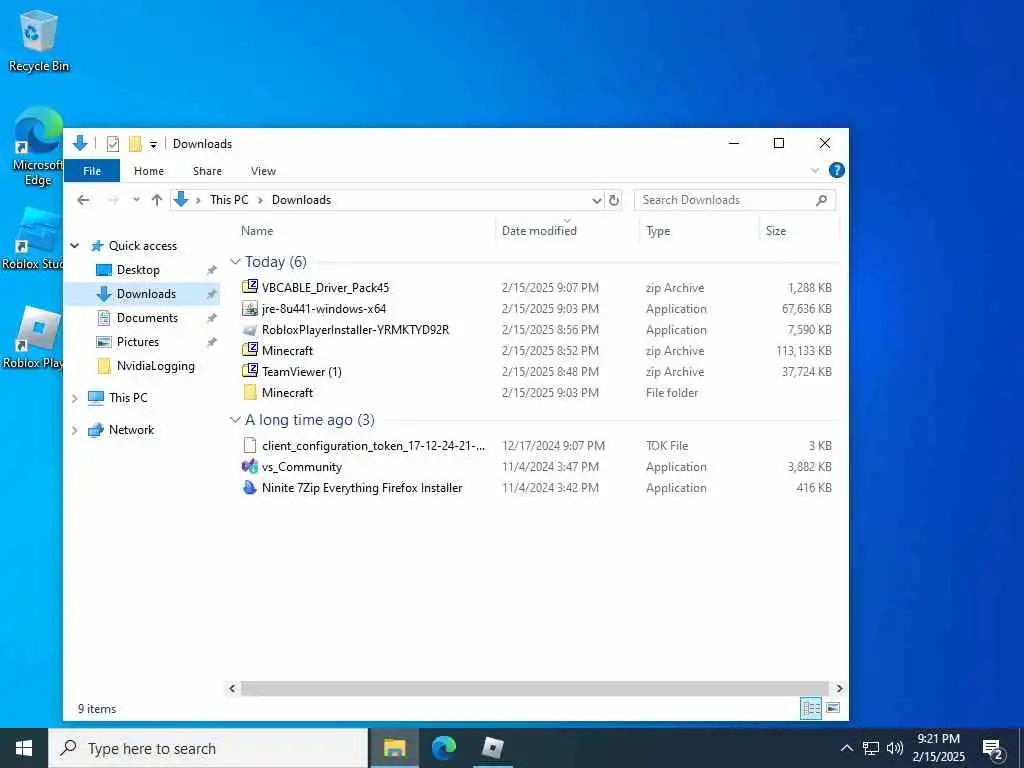The width and height of the screenshot is (1024, 768).
Task: Click the Properties quick access toolbar icon
Action: tap(112, 144)
